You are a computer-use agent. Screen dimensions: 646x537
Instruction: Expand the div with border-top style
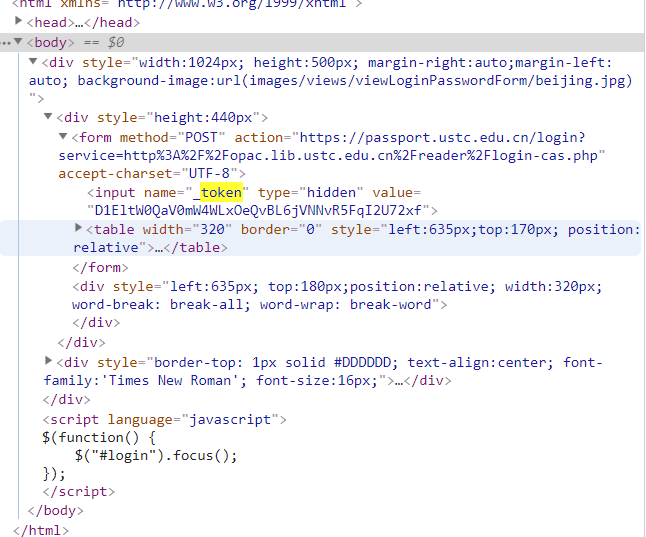pyautogui.click(x=48, y=361)
